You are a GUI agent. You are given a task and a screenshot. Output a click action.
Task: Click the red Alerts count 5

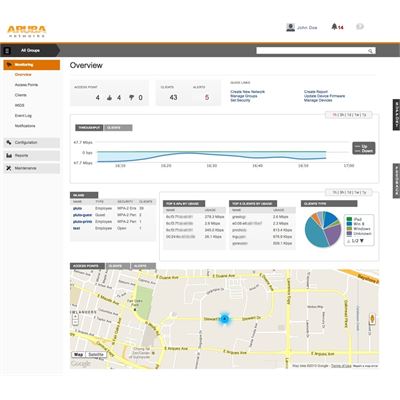tap(207, 98)
